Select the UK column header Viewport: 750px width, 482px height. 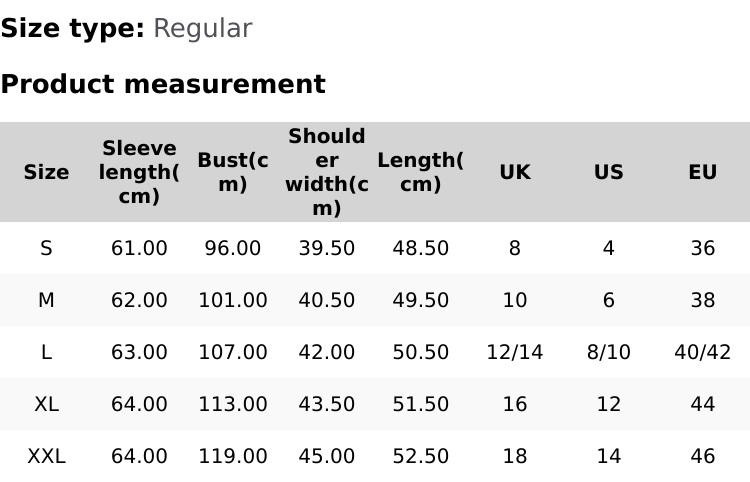(x=514, y=172)
